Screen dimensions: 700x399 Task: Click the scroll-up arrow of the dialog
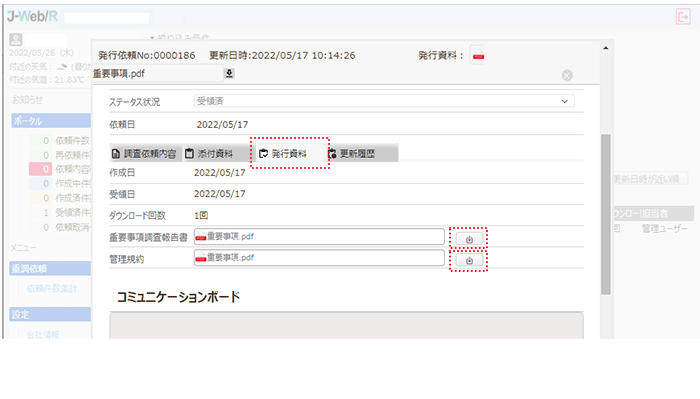pyautogui.click(x=606, y=48)
